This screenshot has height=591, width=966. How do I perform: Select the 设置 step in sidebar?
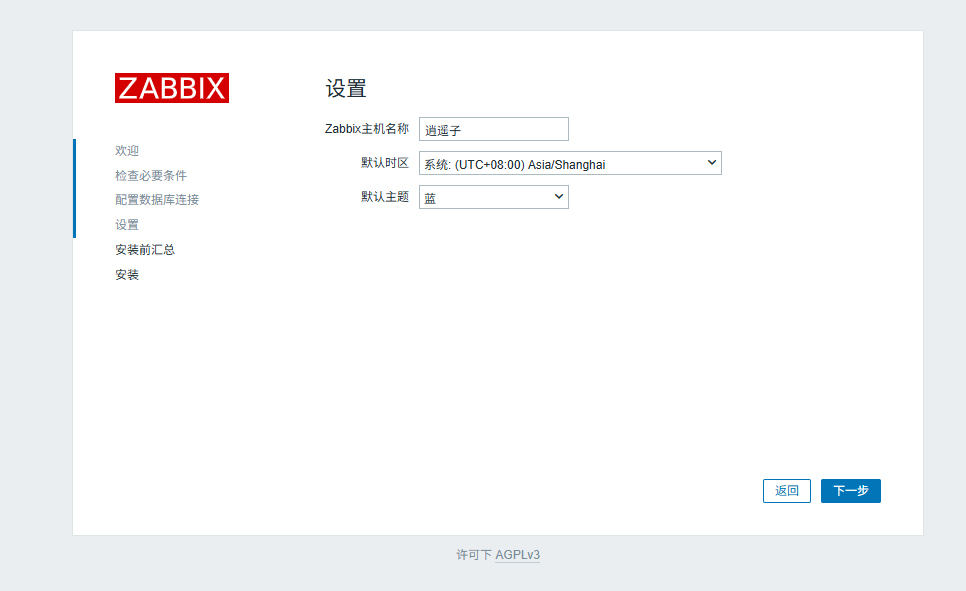coord(127,225)
